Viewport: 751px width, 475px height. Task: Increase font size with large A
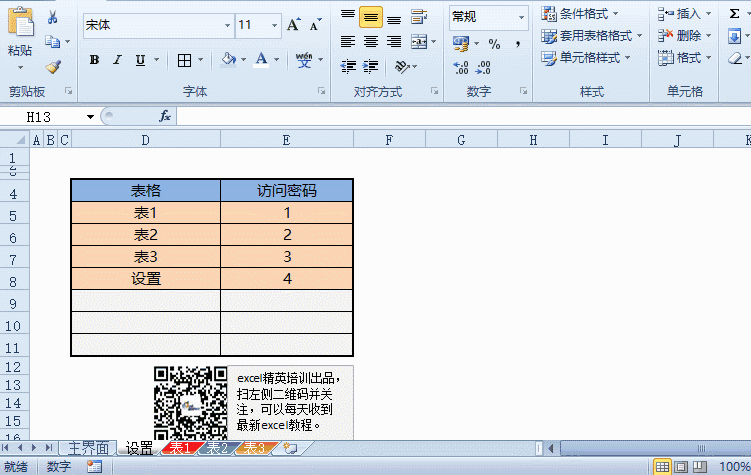(x=294, y=24)
